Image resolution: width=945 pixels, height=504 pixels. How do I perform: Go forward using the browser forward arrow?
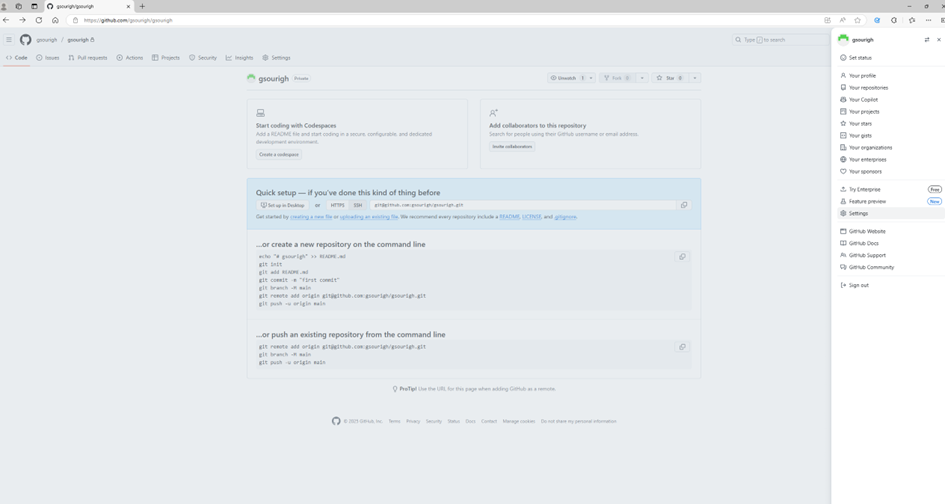[22, 20]
